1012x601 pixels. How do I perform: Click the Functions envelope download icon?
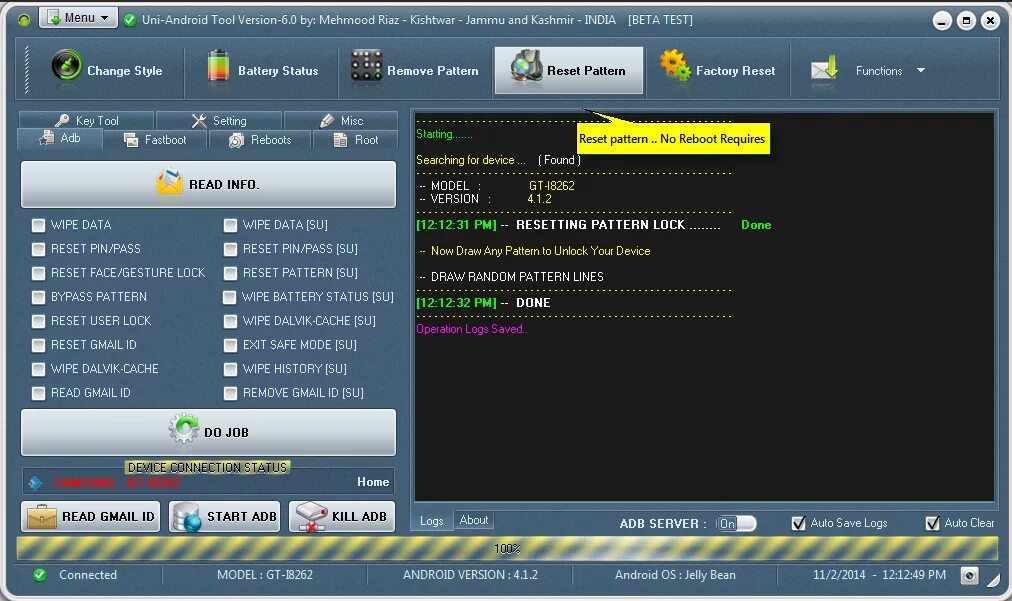tap(825, 68)
